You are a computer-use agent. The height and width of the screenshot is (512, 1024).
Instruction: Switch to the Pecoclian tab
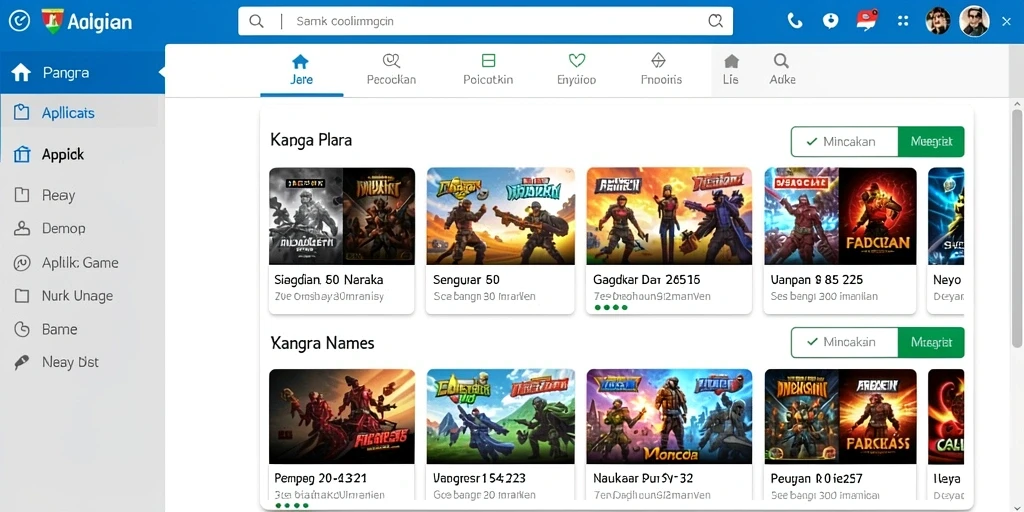tap(391, 70)
